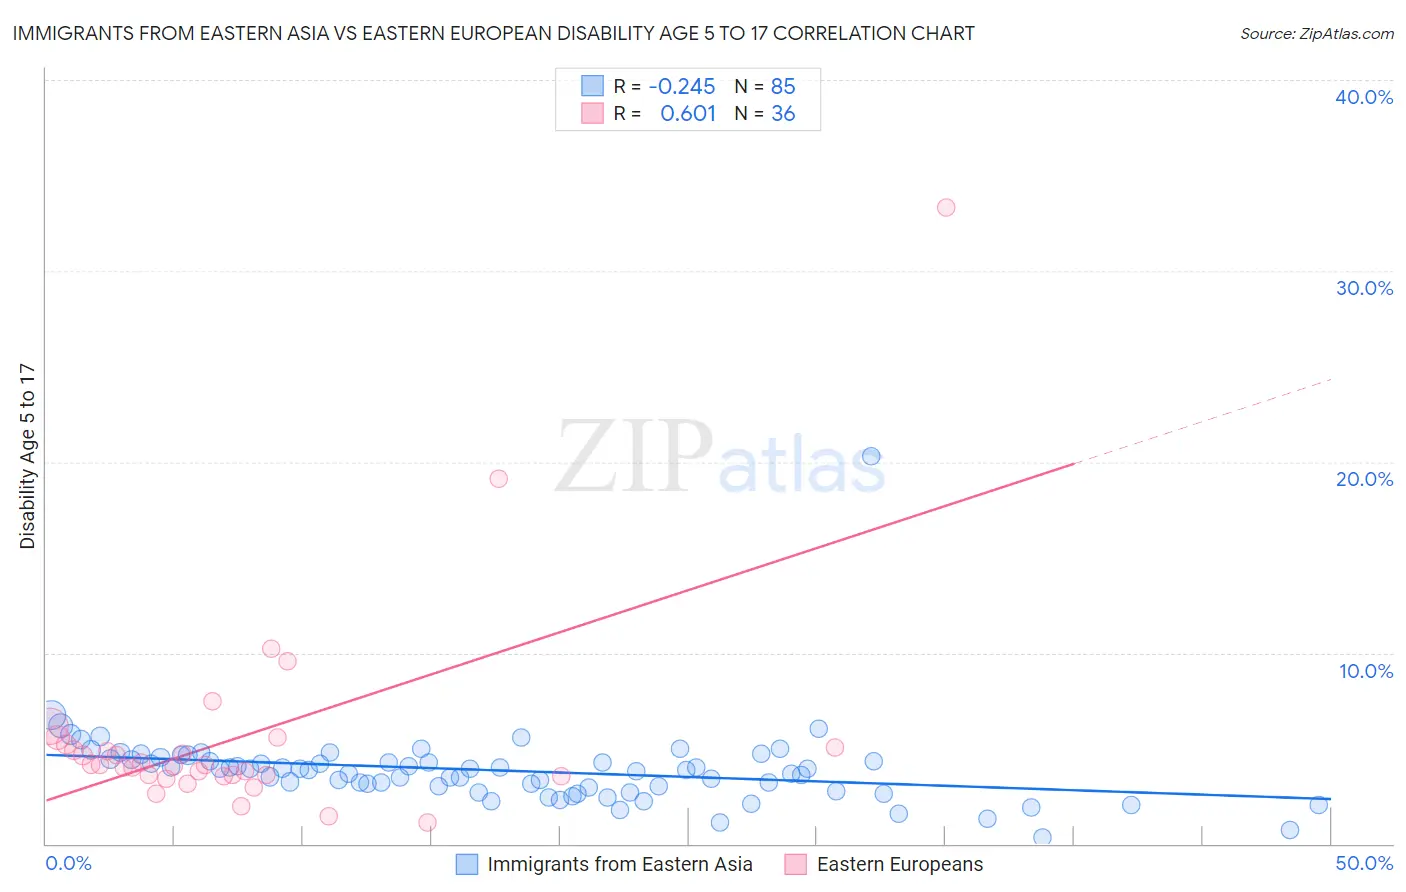Image resolution: width=1406 pixels, height=892 pixels.
Task: Click the 20.0% y-axis label
Action: coord(1364,479)
